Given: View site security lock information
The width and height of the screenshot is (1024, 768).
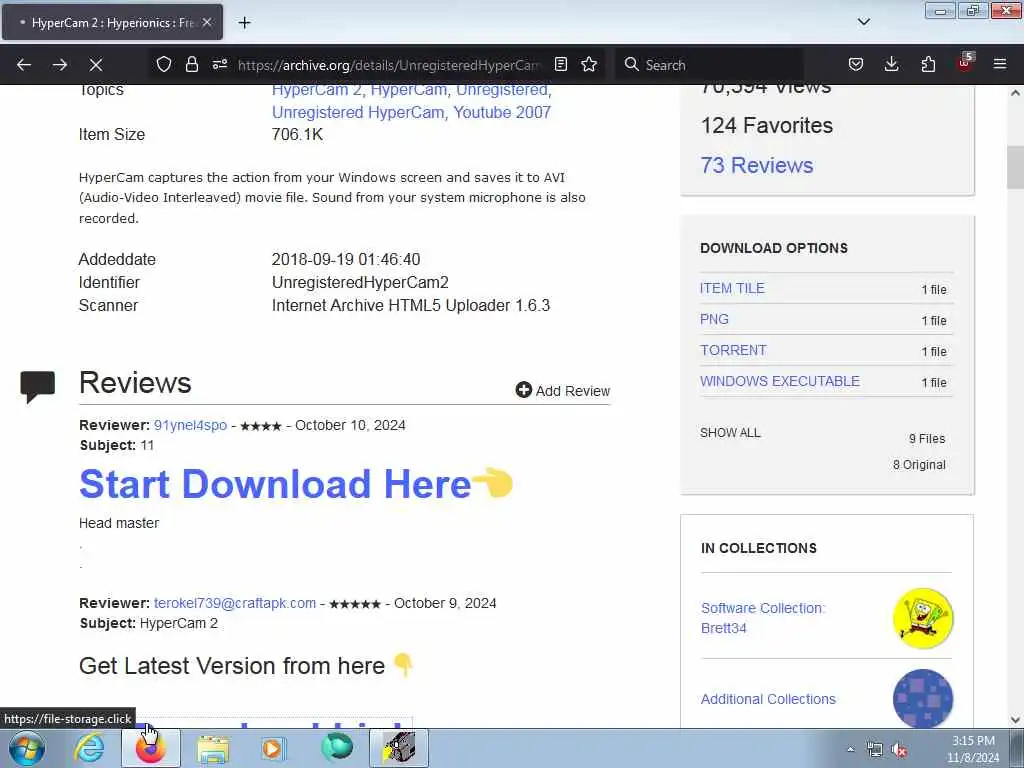Looking at the screenshot, I should tap(191, 64).
